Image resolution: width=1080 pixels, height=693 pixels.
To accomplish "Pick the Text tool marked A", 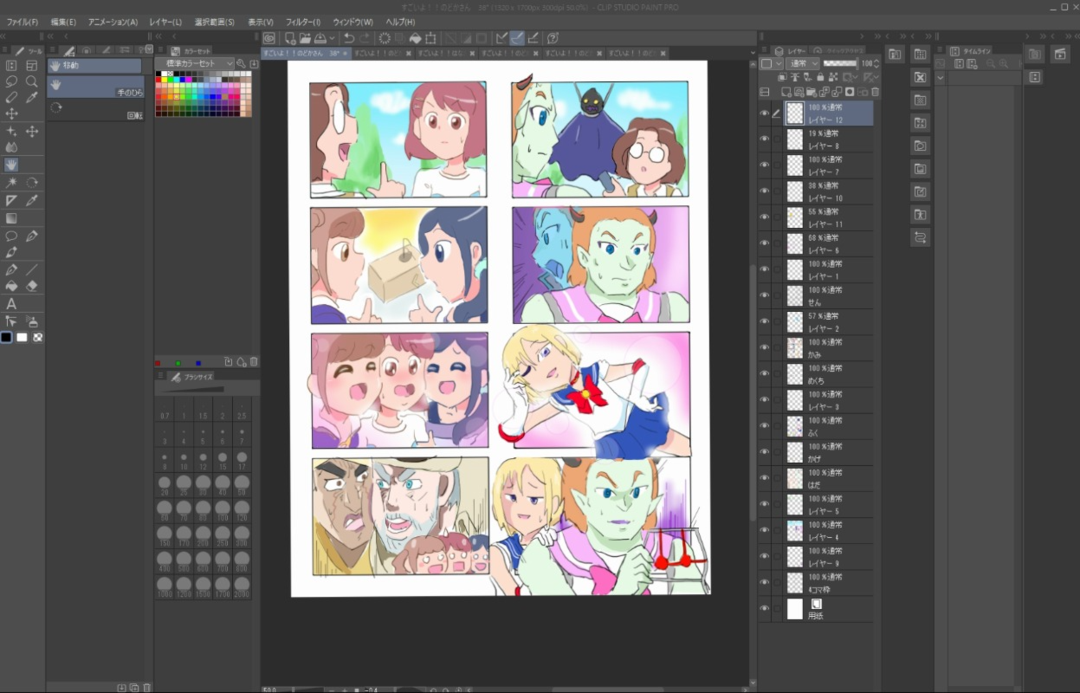I will click(x=11, y=304).
